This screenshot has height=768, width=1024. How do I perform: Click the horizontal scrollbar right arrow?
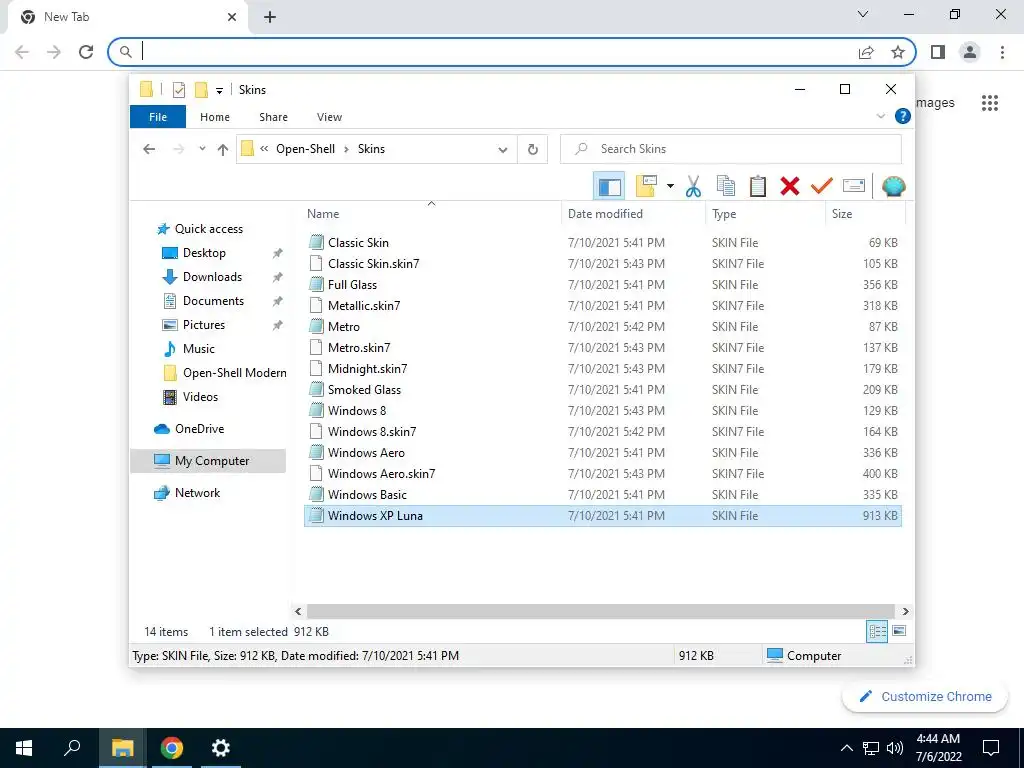pyautogui.click(x=905, y=611)
